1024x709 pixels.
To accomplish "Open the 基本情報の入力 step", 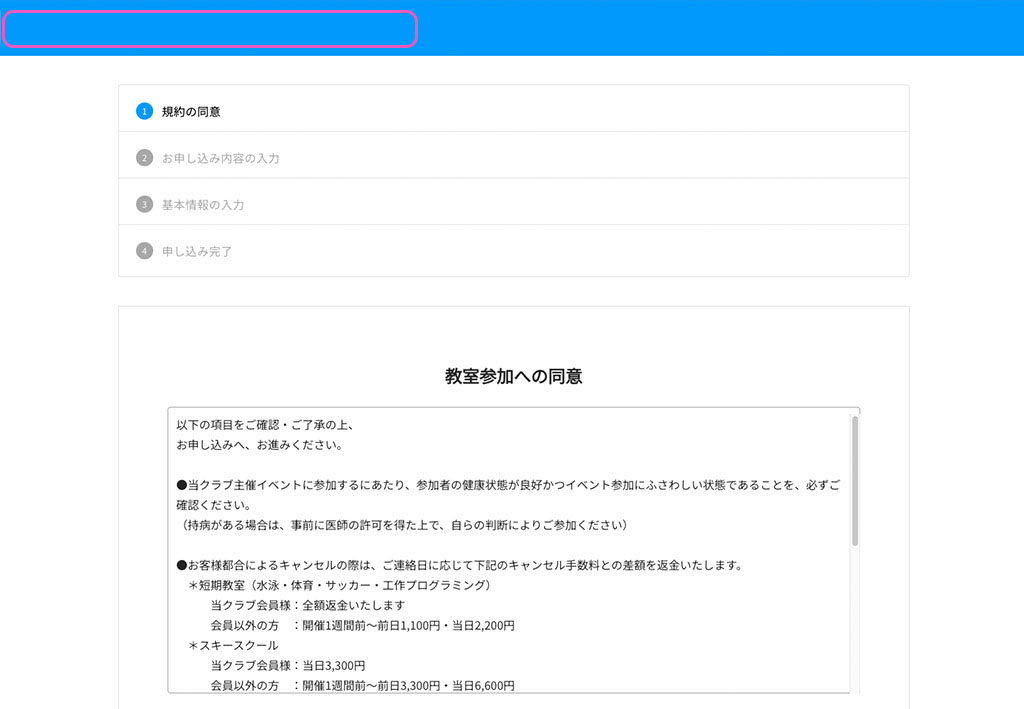I will click(203, 204).
